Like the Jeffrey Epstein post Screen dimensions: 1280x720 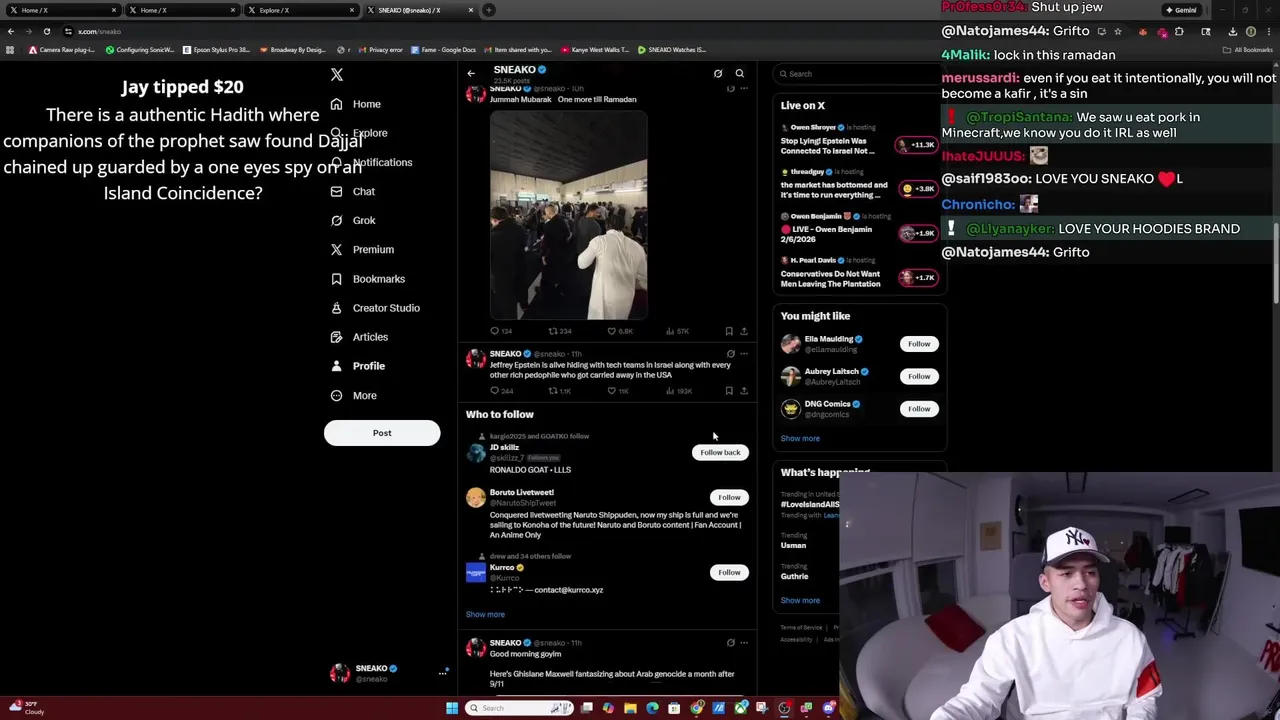(x=620, y=391)
